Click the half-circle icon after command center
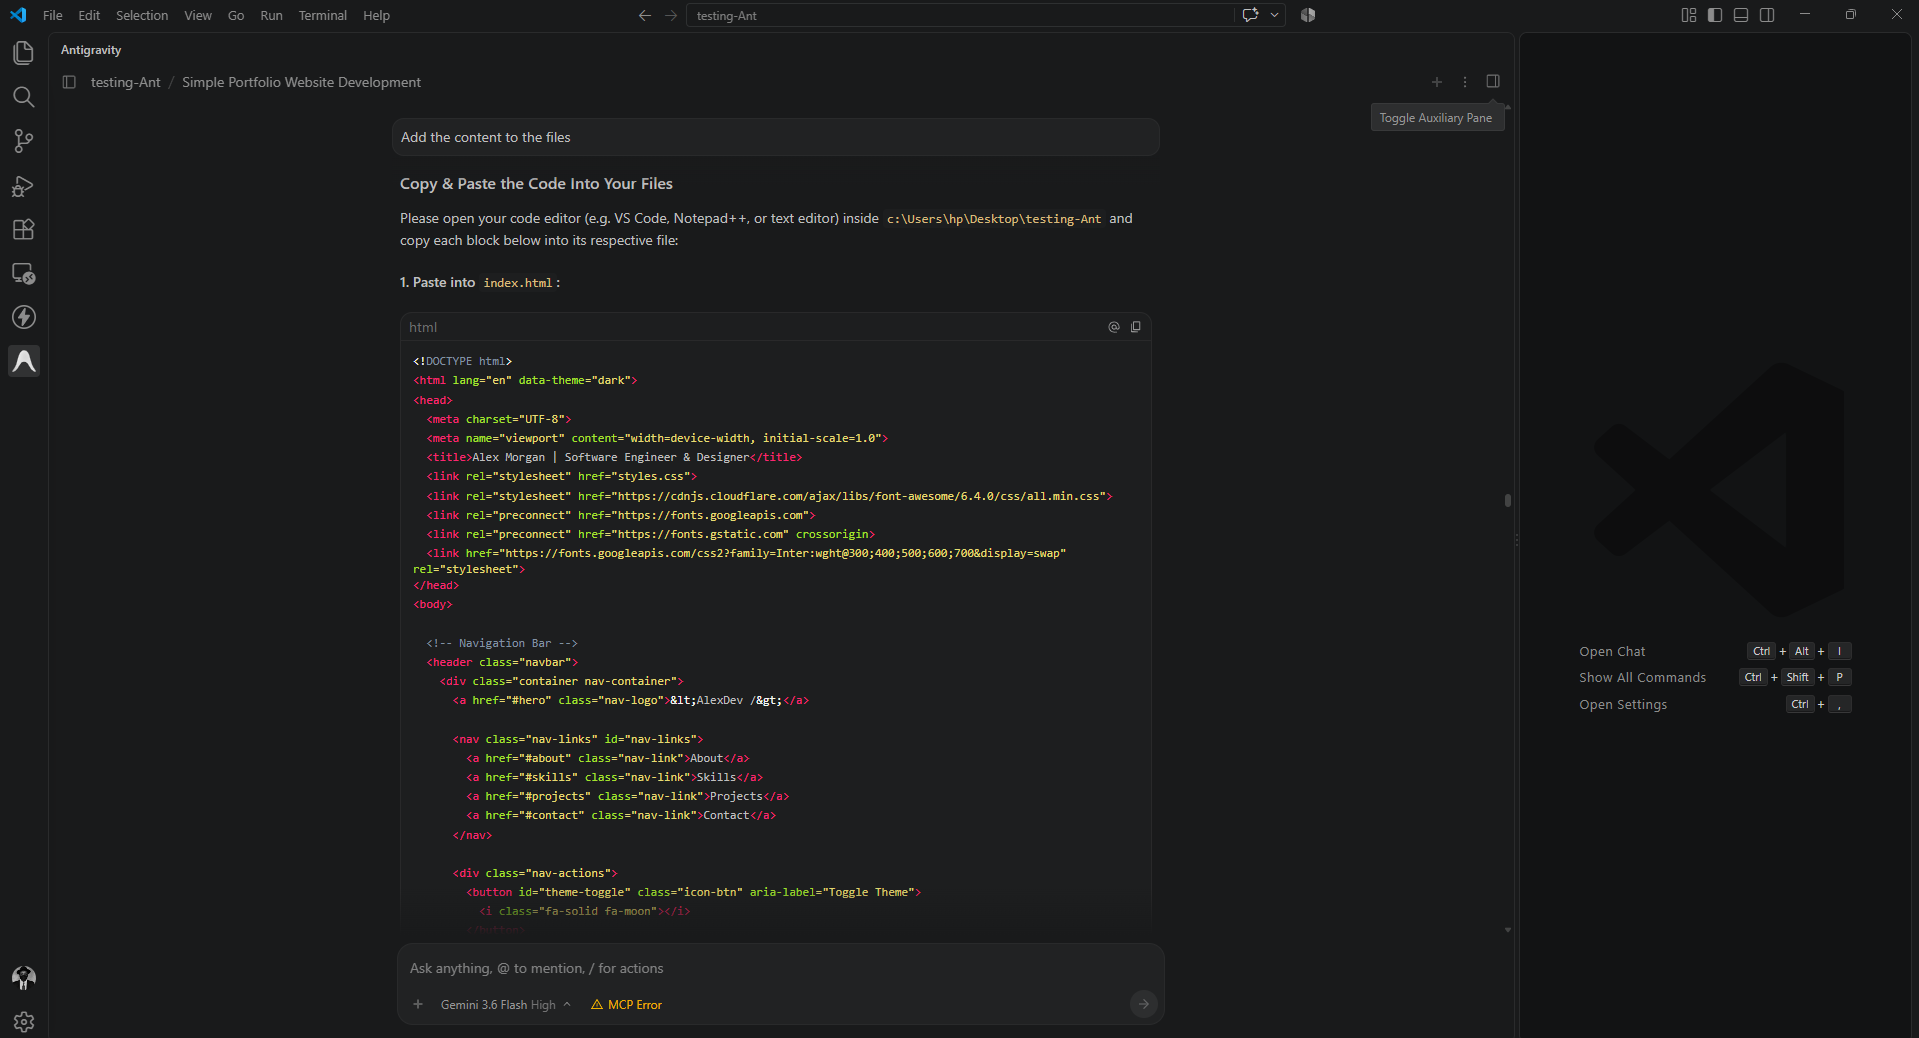 point(1308,15)
